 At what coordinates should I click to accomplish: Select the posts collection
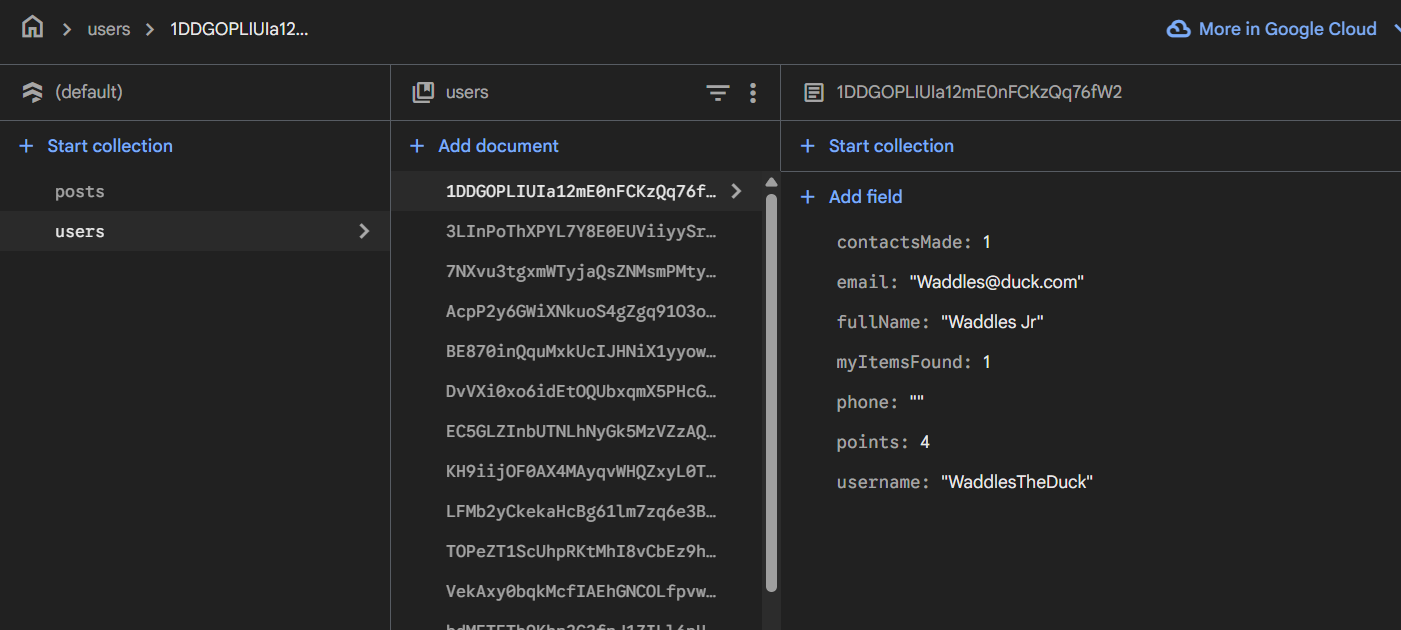tap(80, 192)
